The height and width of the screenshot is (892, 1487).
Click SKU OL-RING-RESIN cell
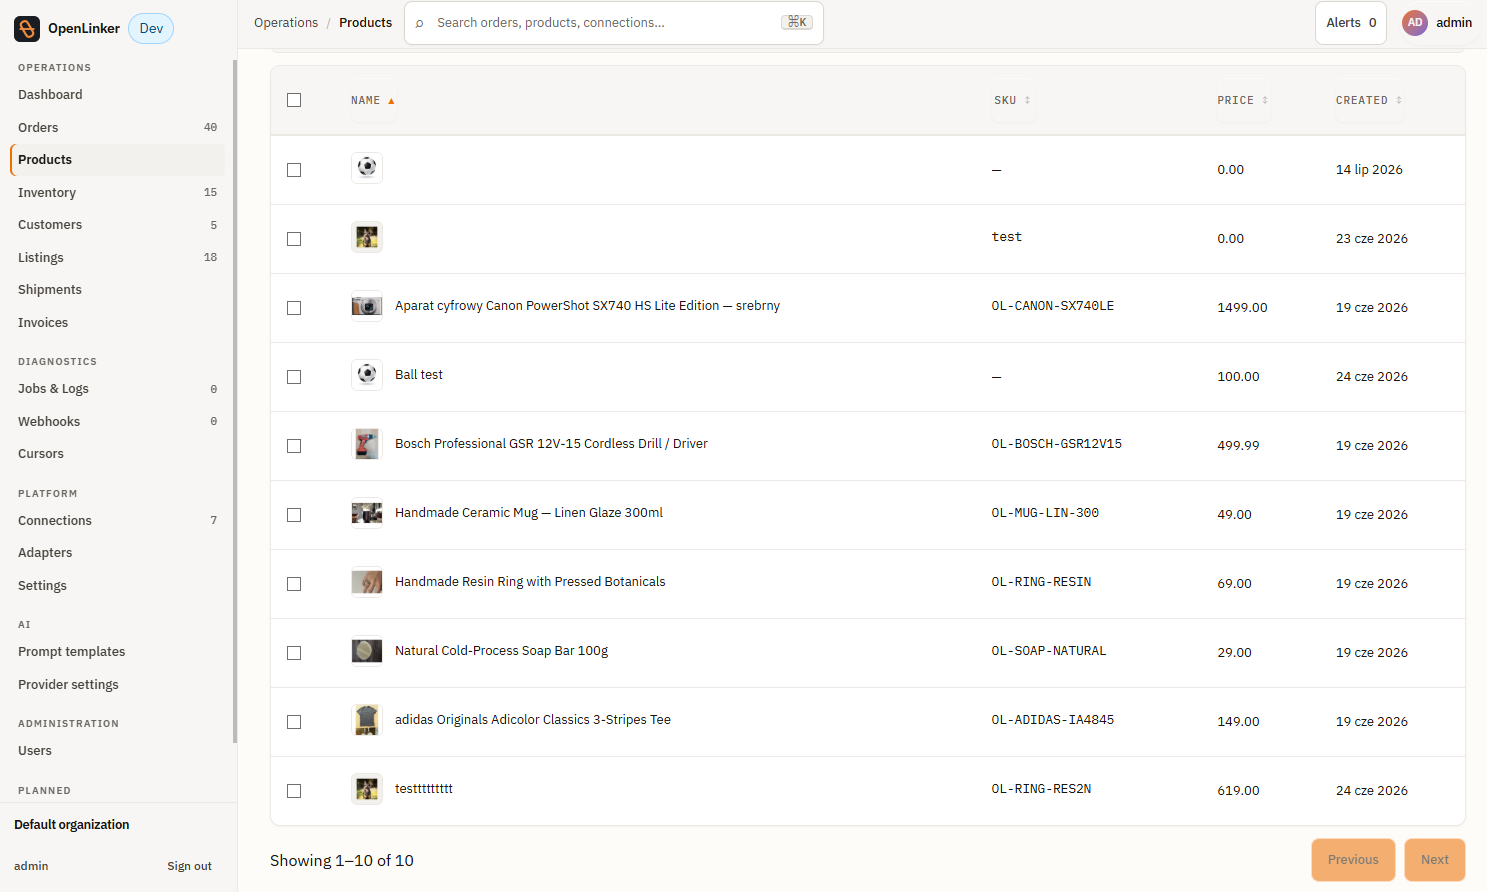pyautogui.click(x=1041, y=582)
